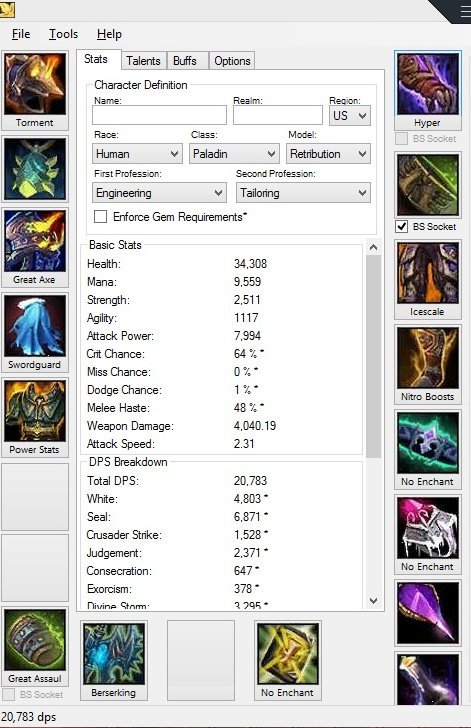This screenshot has height=728, width=471.
Task: Click the status bar text 20,783 dps
Action: tap(28, 717)
